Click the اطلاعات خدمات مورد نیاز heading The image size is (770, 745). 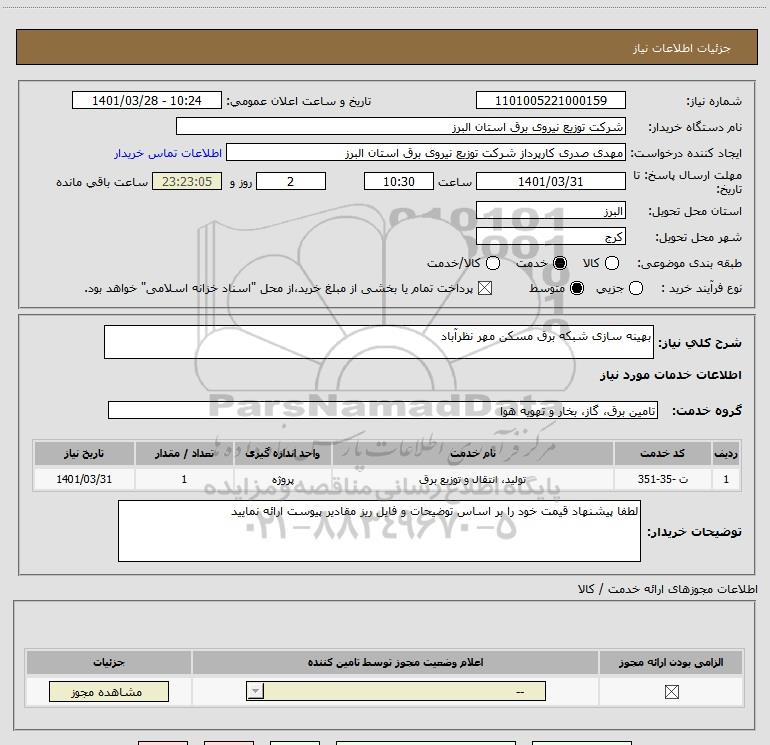(x=670, y=375)
